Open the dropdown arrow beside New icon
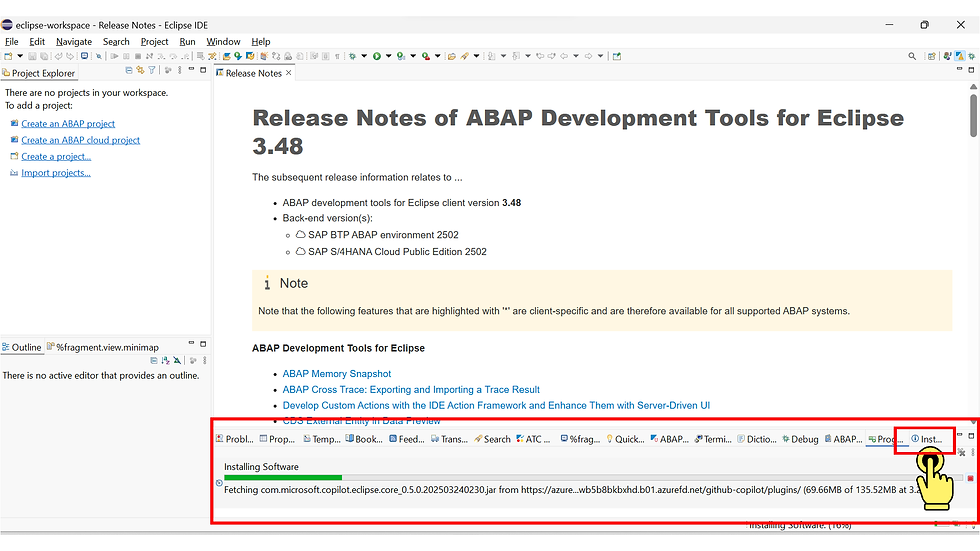 pos(20,56)
